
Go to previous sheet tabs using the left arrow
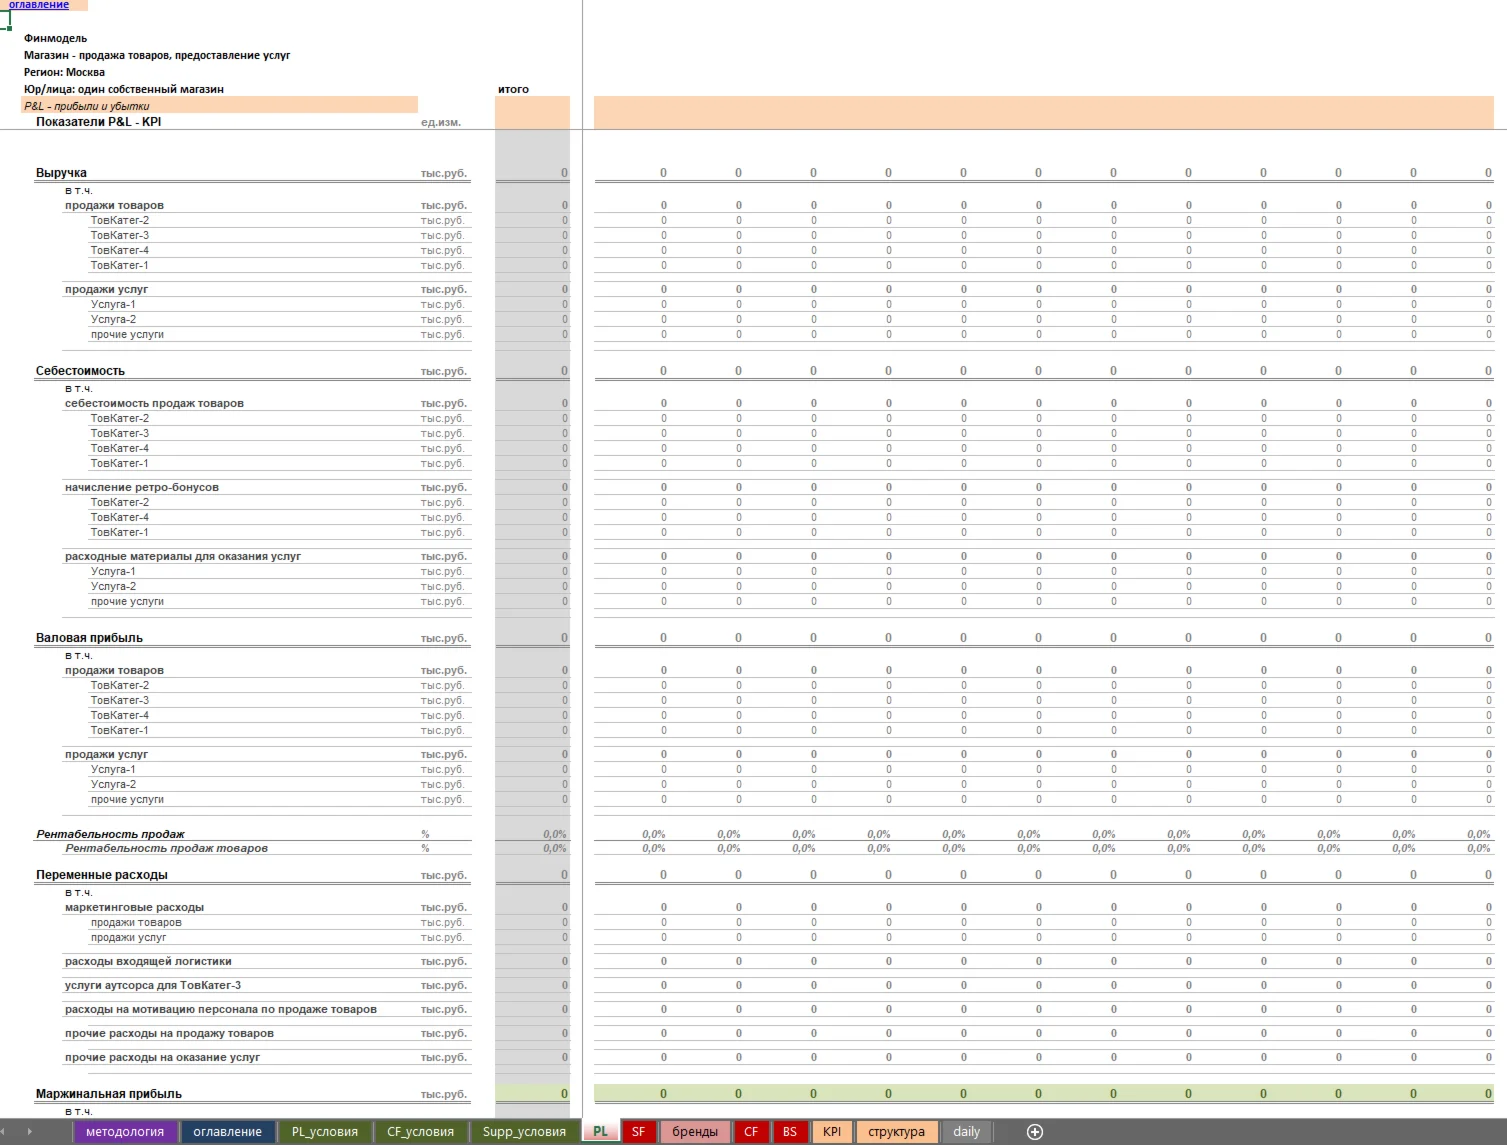5,1132
